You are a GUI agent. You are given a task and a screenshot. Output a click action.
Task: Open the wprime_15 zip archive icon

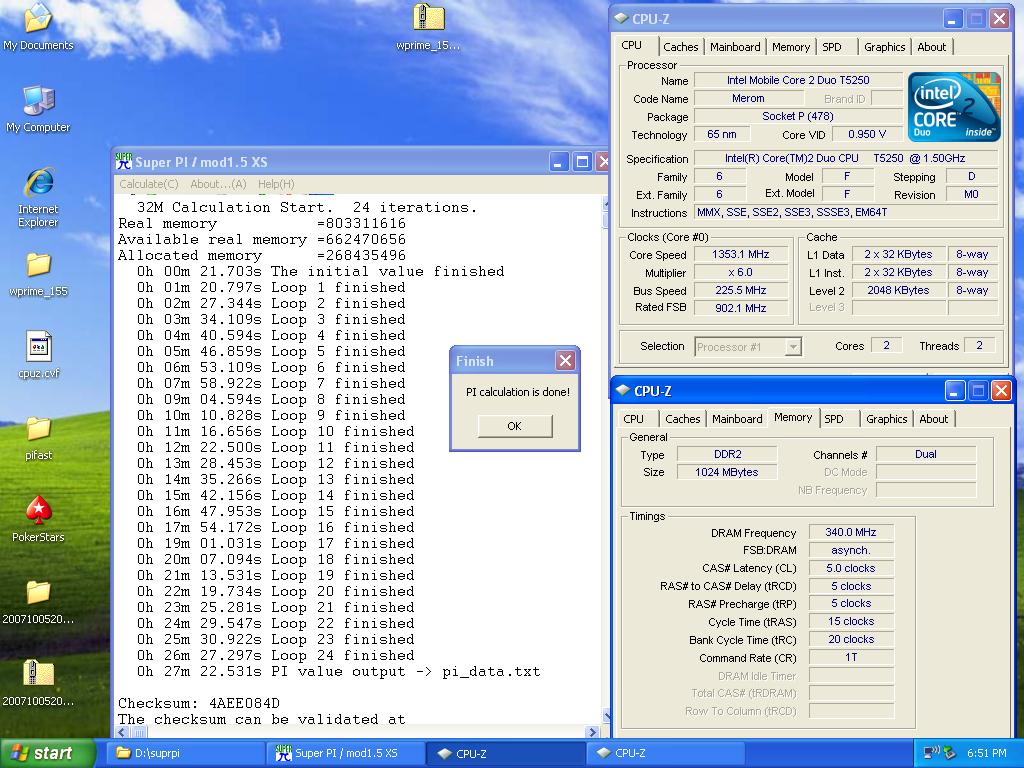click(x=428, y=27)
